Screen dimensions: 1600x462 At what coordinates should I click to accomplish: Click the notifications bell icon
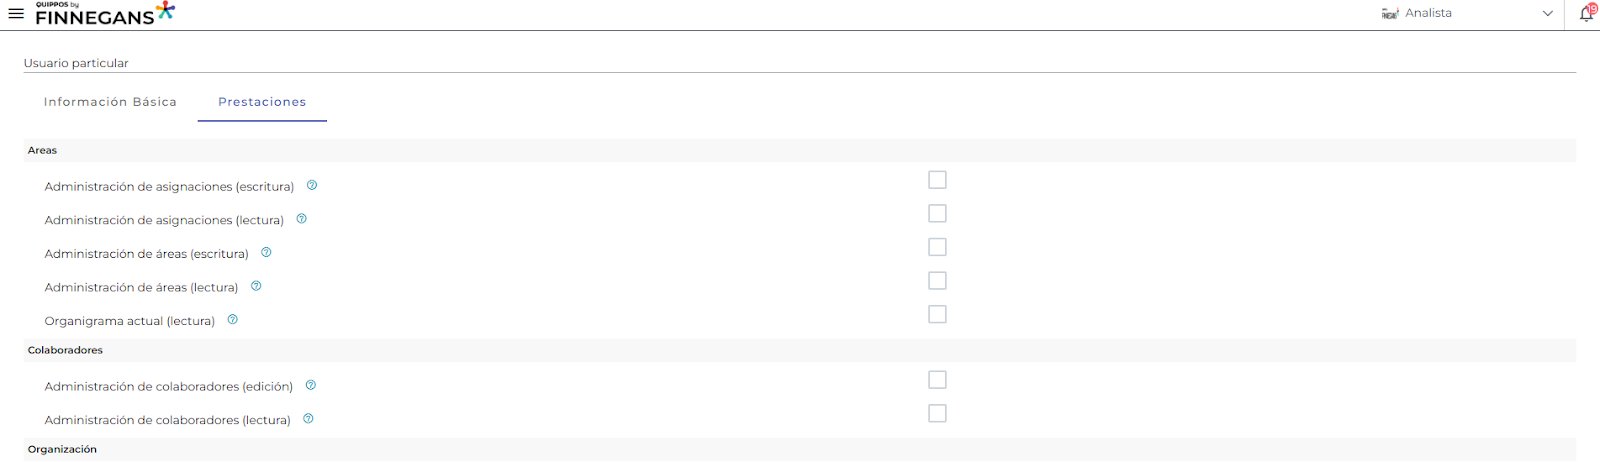pos(1586,13)
